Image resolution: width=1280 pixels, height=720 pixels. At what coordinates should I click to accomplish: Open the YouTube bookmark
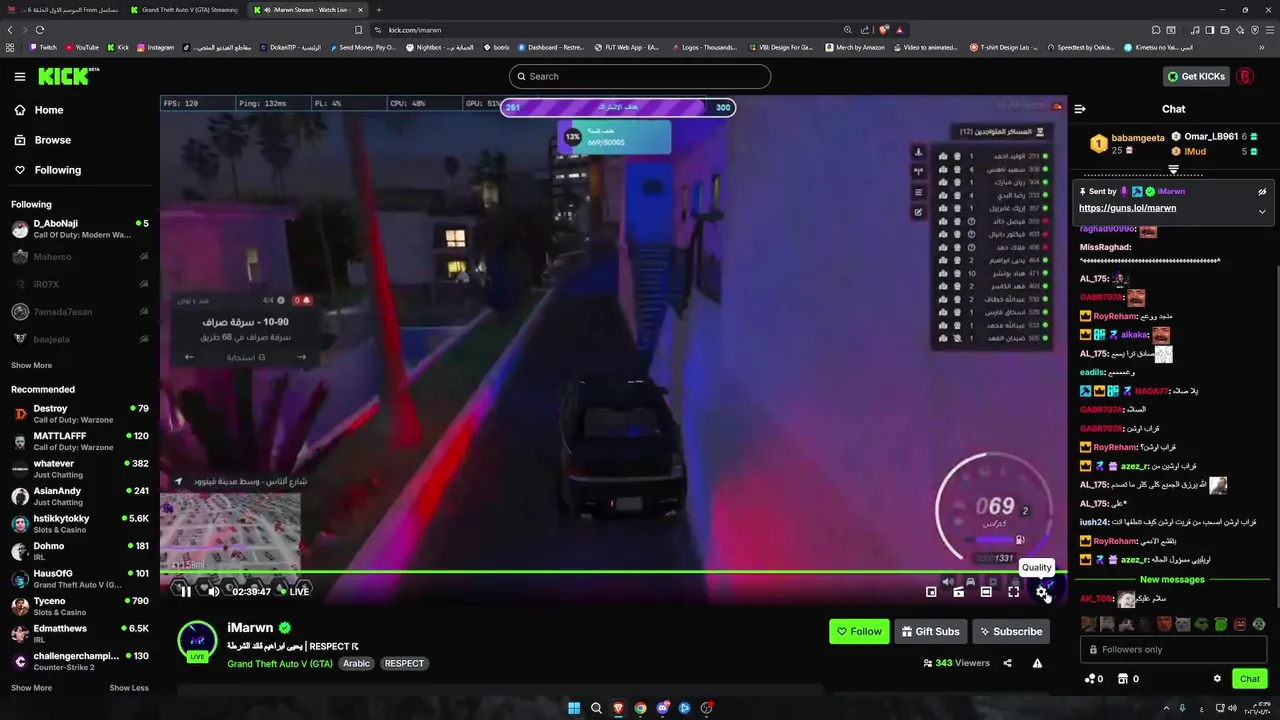[x=82, y=47]
